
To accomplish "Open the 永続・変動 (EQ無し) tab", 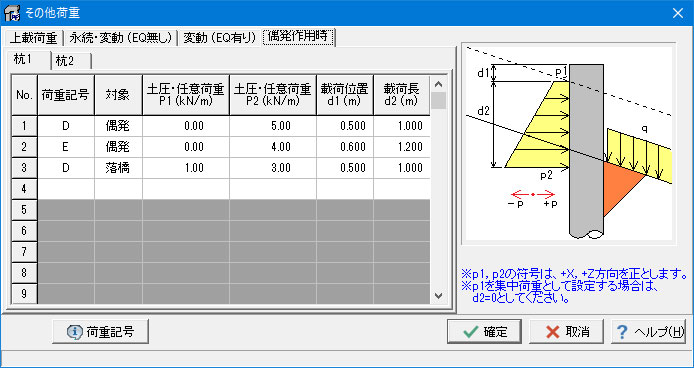I will pos(120,38).
